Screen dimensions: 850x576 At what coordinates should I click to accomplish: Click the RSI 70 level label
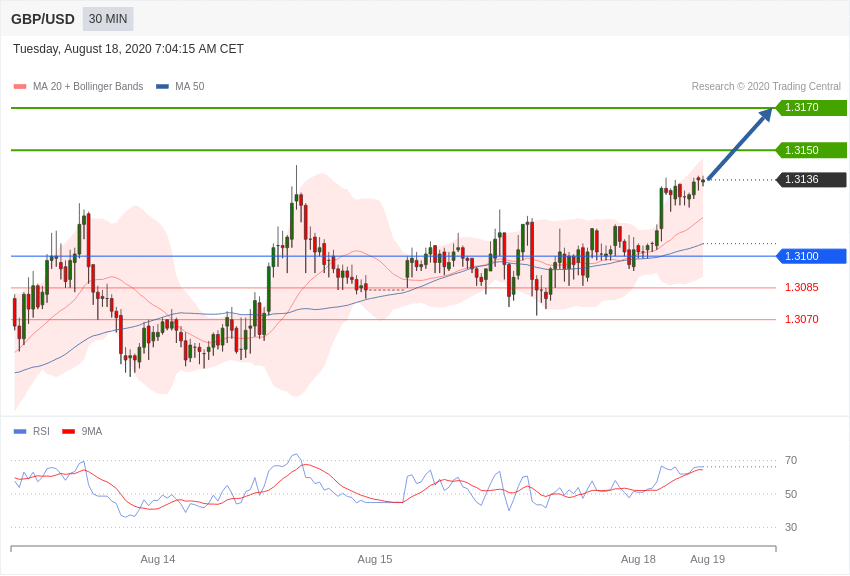(x=791, y=460)
